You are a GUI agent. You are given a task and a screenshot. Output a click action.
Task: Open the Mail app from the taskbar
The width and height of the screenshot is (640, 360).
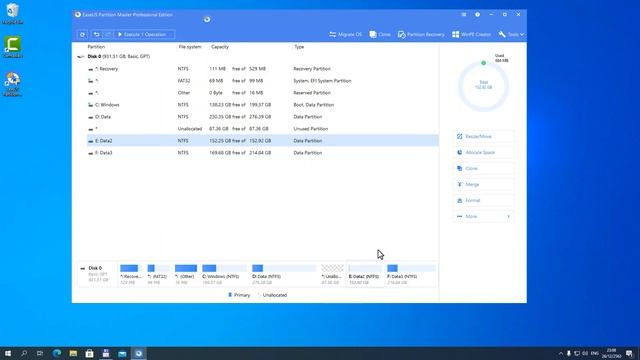[x=122, y=353]
